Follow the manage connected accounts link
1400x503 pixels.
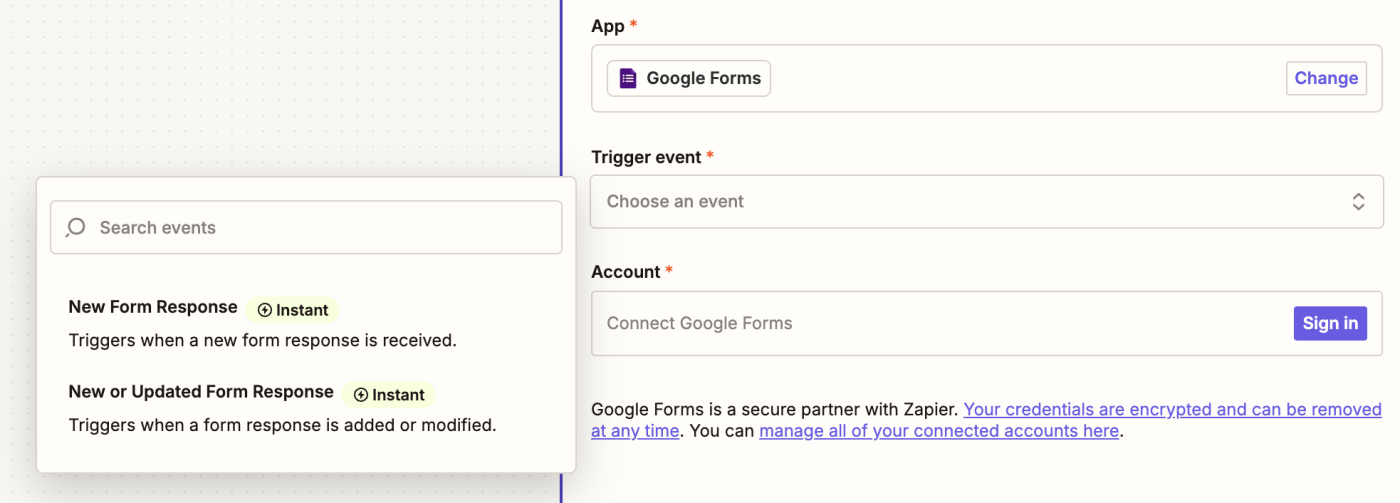pyautogui.click(x=938, y=432)
